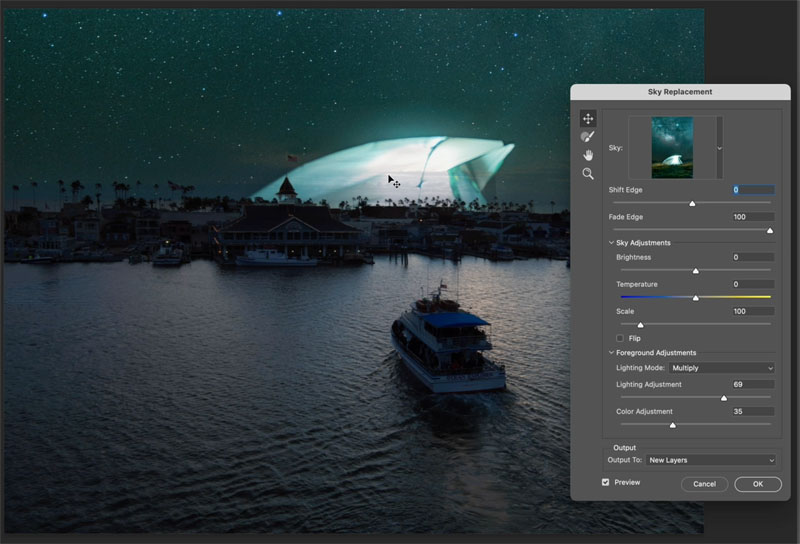Image resolution: width=800 pixels, height=544 pixels.
Task: Click the Brightness value field
Action: pyautogui.click(x=753, y=257)
